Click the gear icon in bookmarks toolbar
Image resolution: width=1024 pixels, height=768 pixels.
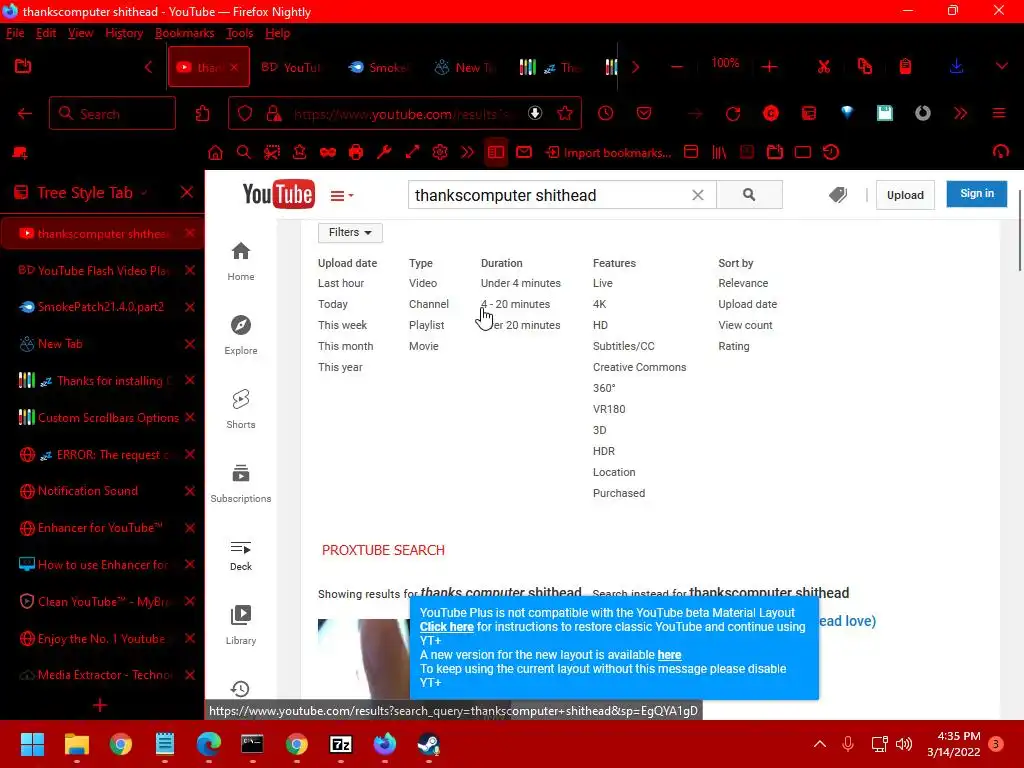pyautogui.click(x=440, y=153)
